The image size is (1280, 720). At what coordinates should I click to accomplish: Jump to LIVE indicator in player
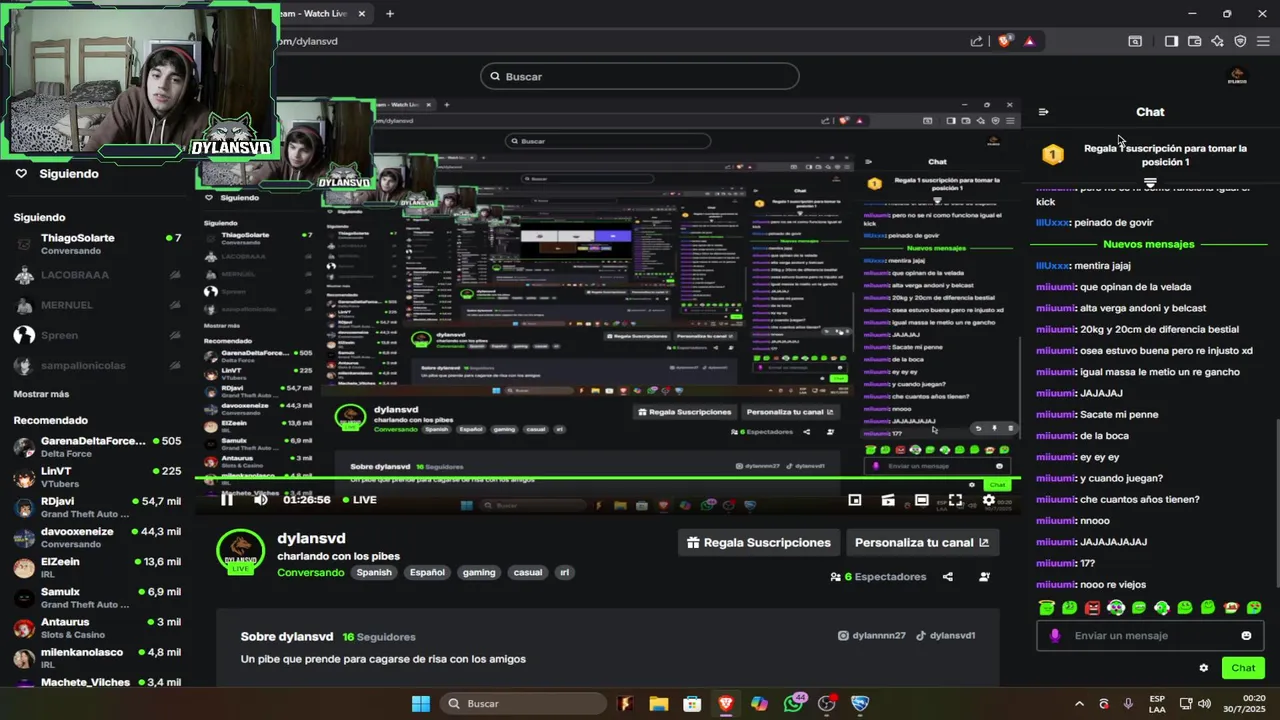tap(360, 500)
